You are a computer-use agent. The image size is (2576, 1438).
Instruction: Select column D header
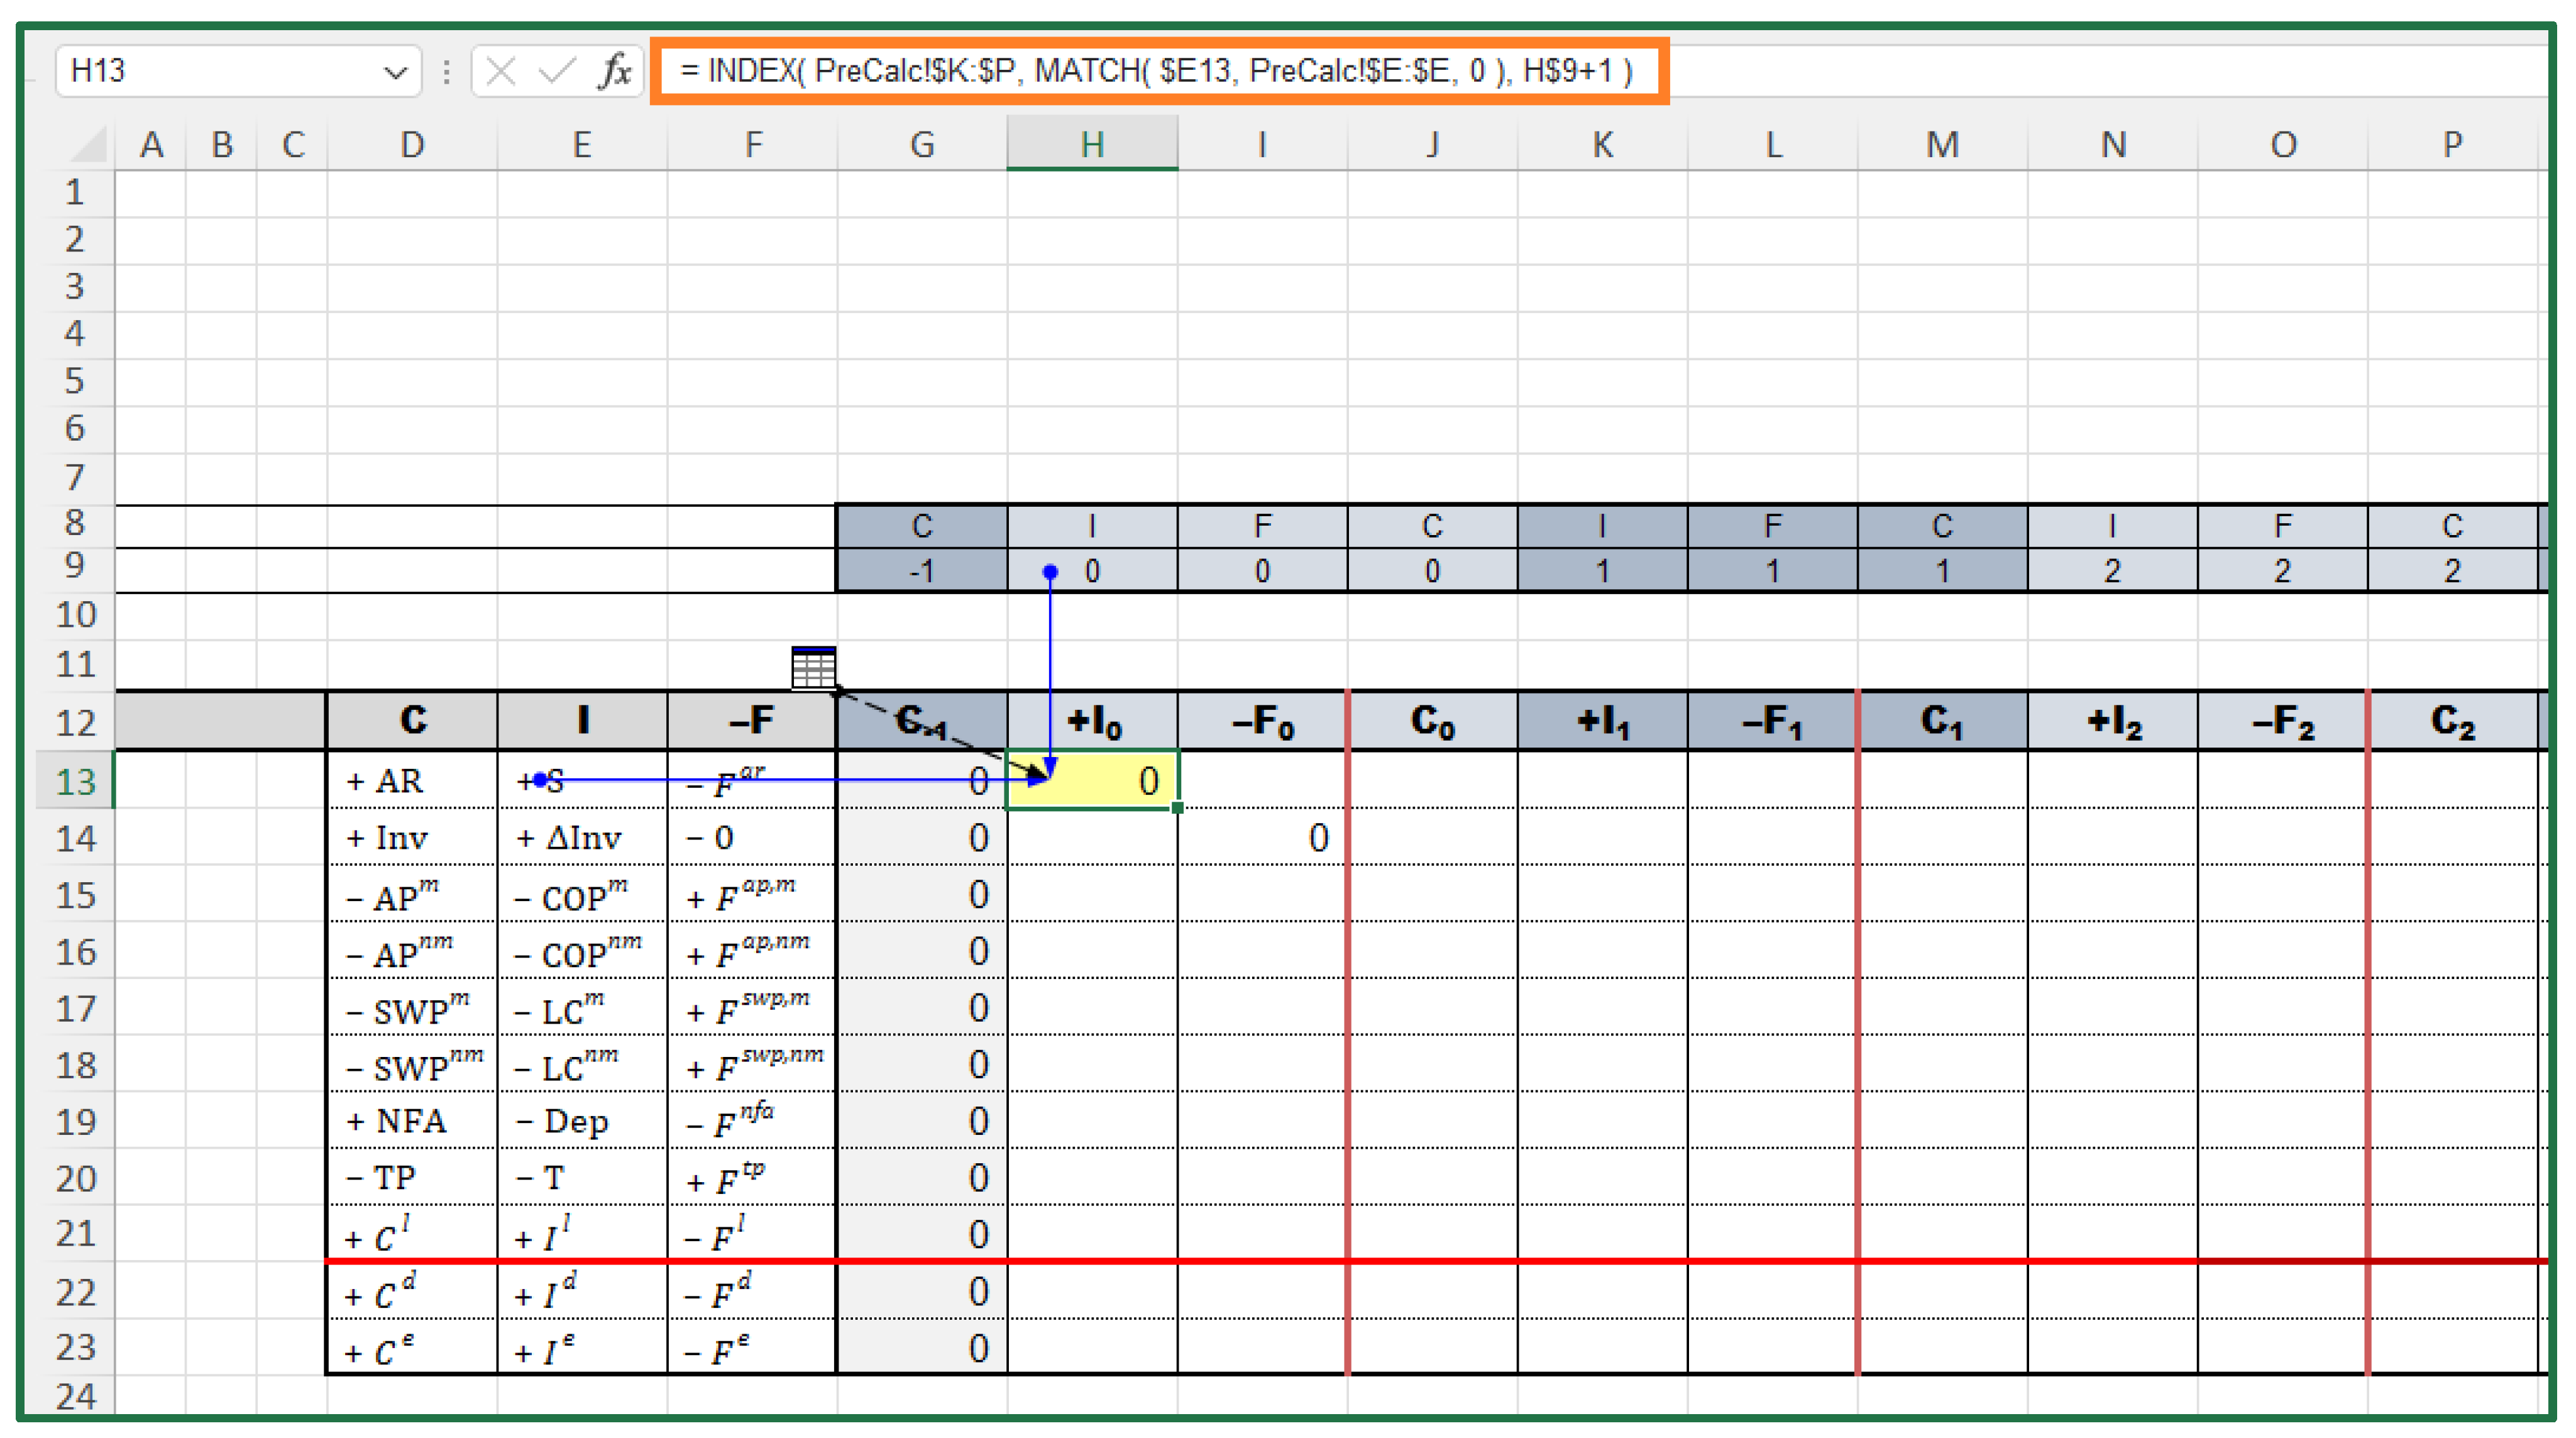point(412,145)
